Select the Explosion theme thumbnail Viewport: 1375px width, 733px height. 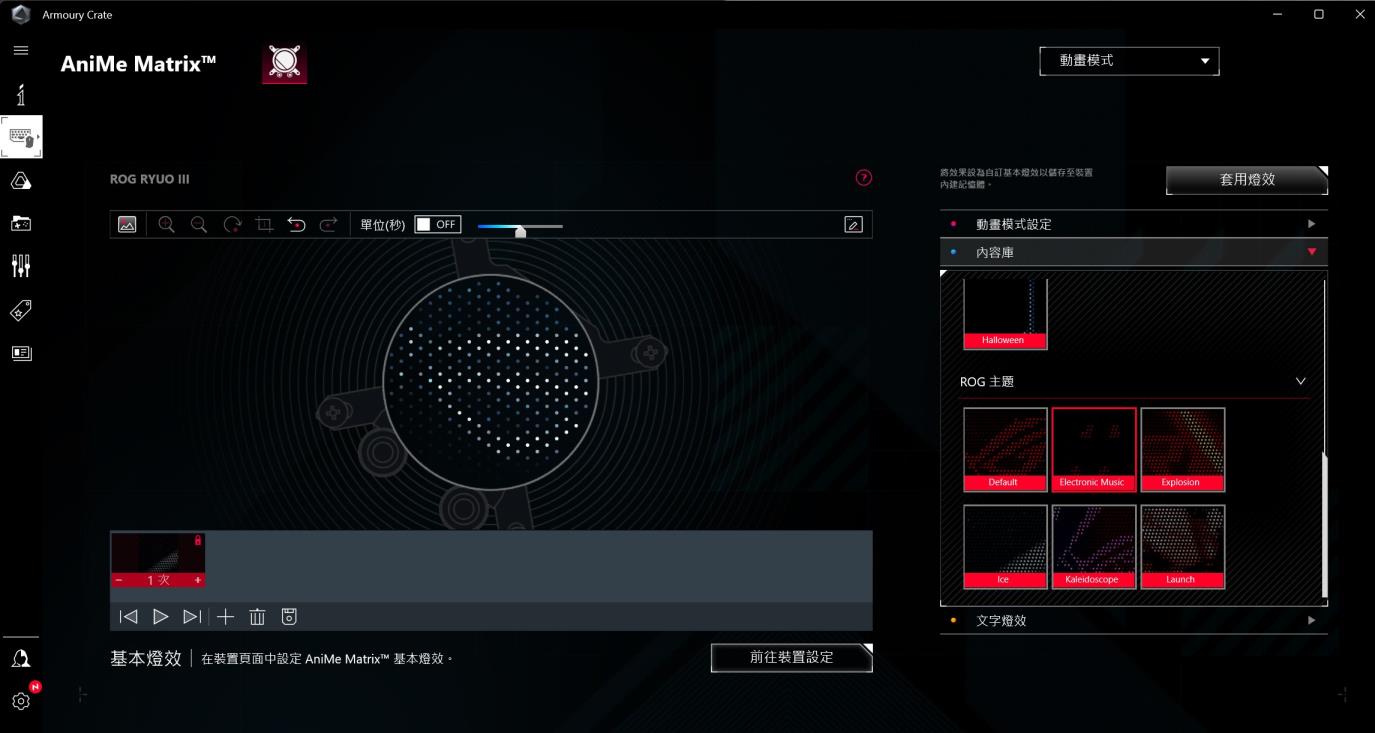(1182, 450)
